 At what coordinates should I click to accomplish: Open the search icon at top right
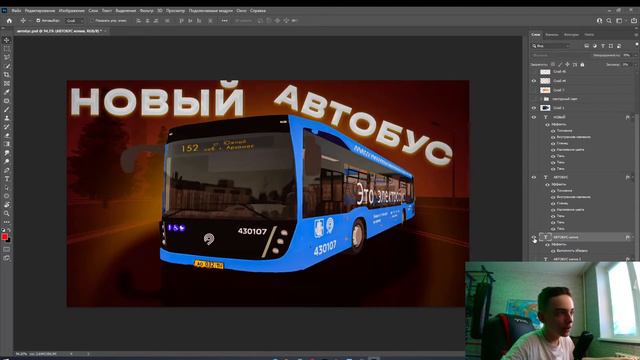tap(609, 20)
